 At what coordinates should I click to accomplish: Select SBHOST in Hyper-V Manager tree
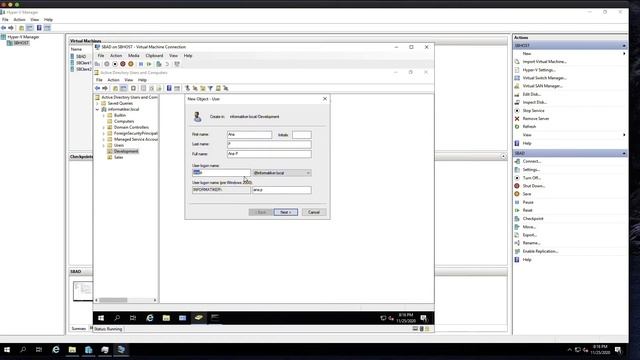point(21,43)
